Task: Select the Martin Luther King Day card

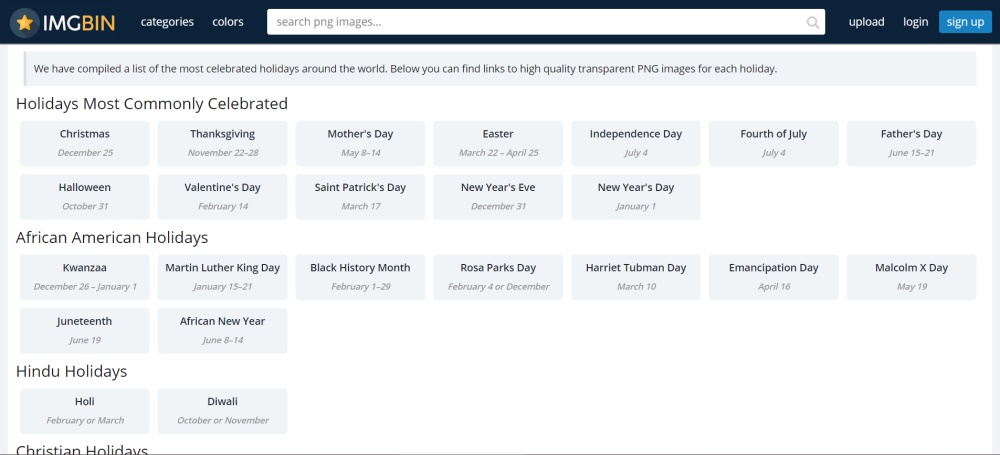Action: pyautogui.click(x=223, y=278)
